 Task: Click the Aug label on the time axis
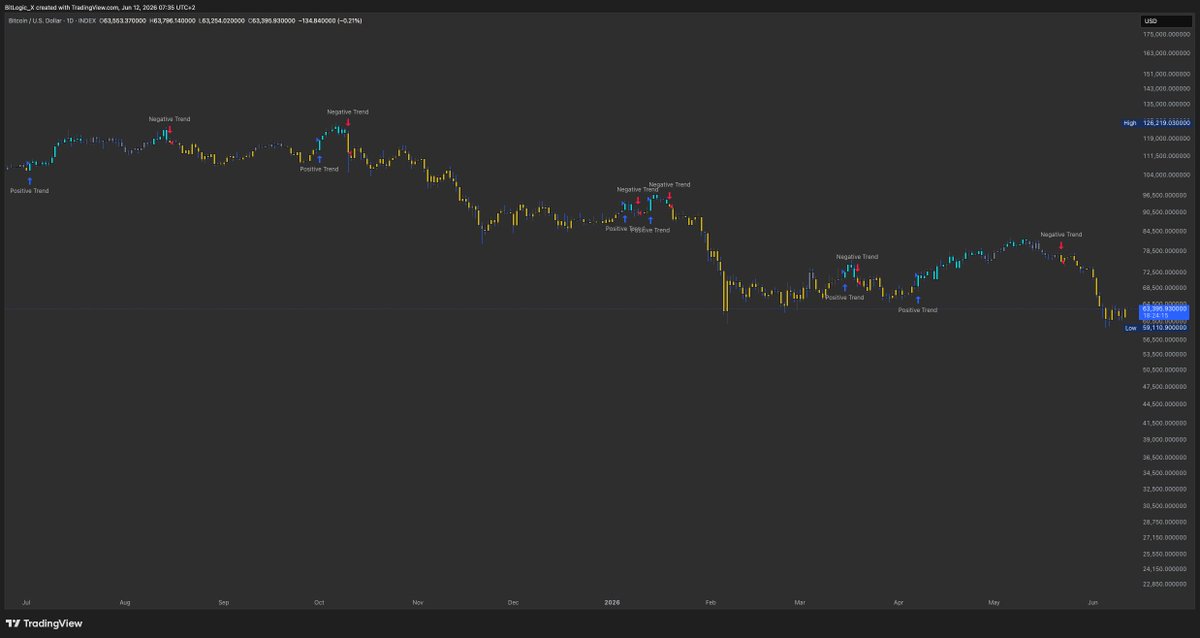tap(125, 603)
